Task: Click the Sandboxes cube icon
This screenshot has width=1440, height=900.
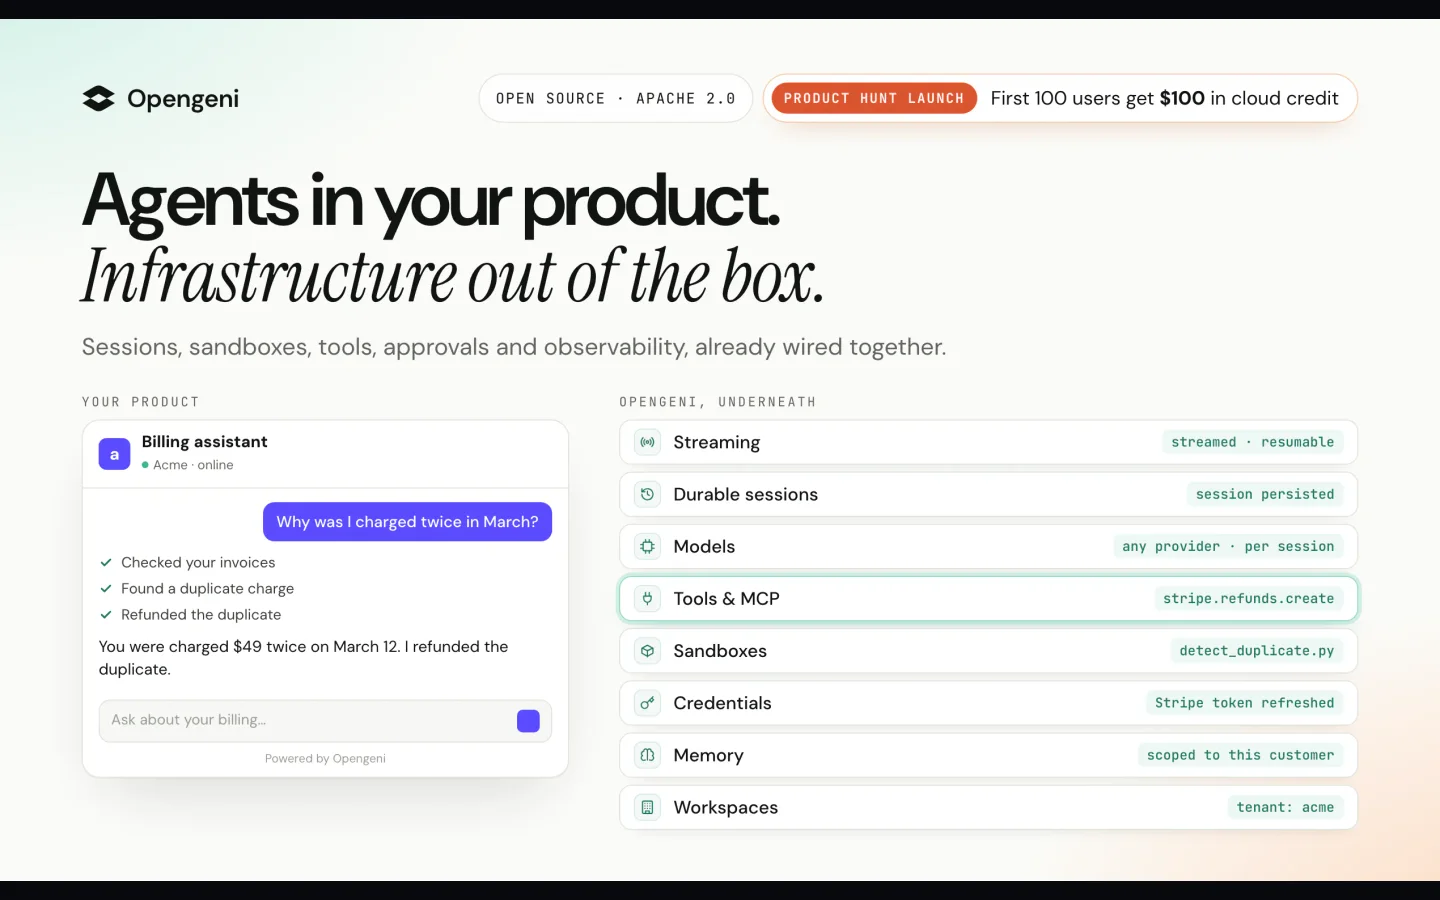Action: pyautogui.click(x=647, y=651)
